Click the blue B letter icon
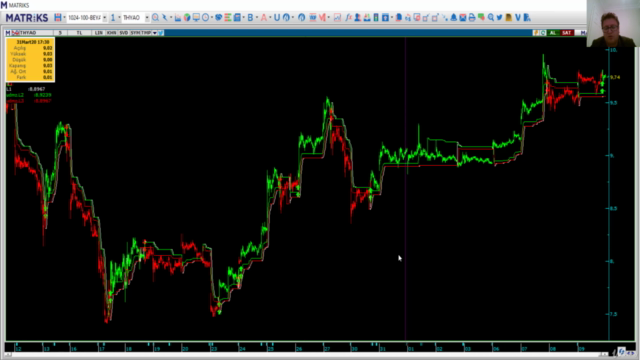Screen dimensions: 640x360 pyautogui.click(x=250, y=18)
